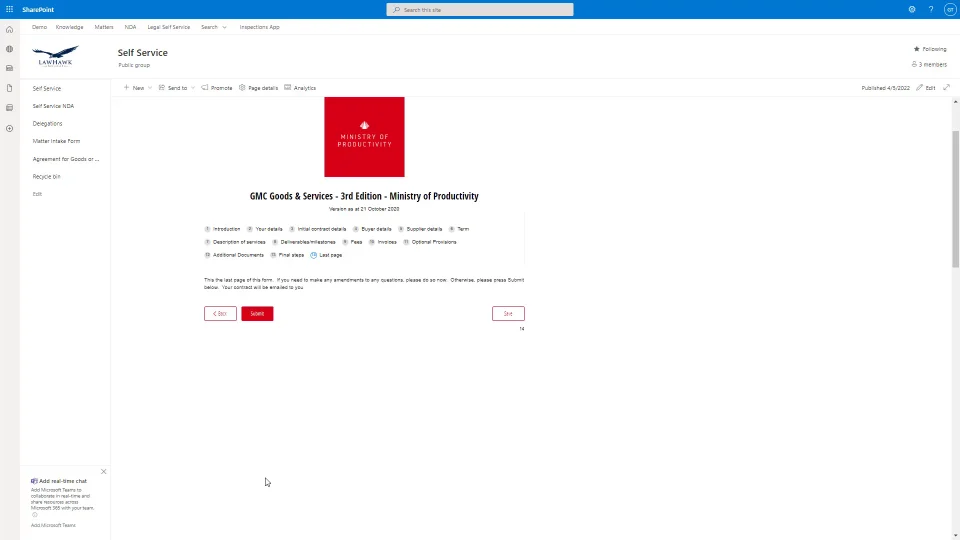Go to form step 9 Fees
Screen dimensions: 960x540
coord(352,242)
